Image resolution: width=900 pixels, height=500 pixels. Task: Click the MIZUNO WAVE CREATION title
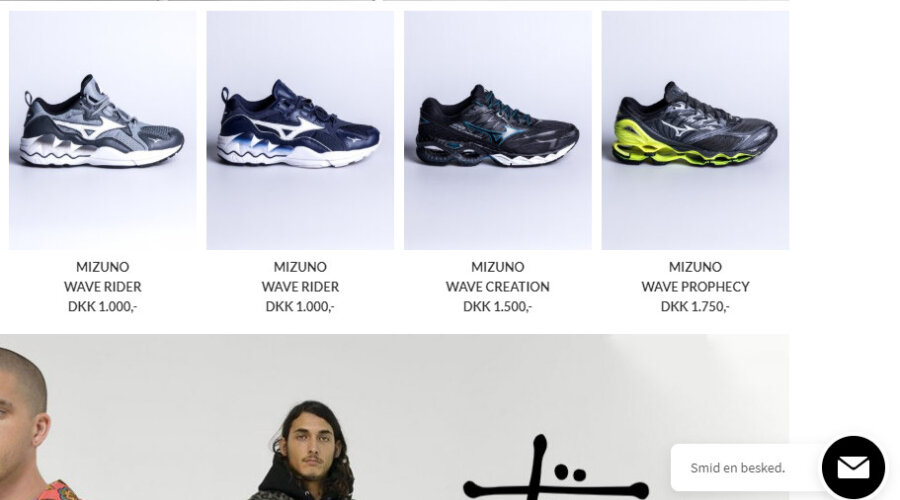tap(498, 277)
